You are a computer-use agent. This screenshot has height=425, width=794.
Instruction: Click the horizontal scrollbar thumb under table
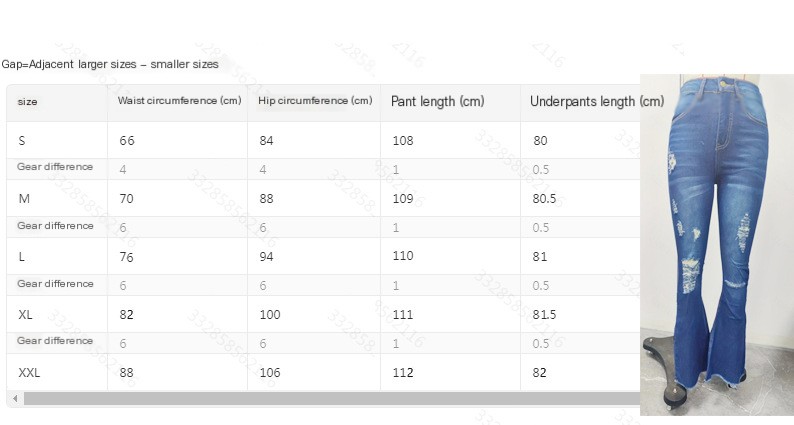(330, 399)
